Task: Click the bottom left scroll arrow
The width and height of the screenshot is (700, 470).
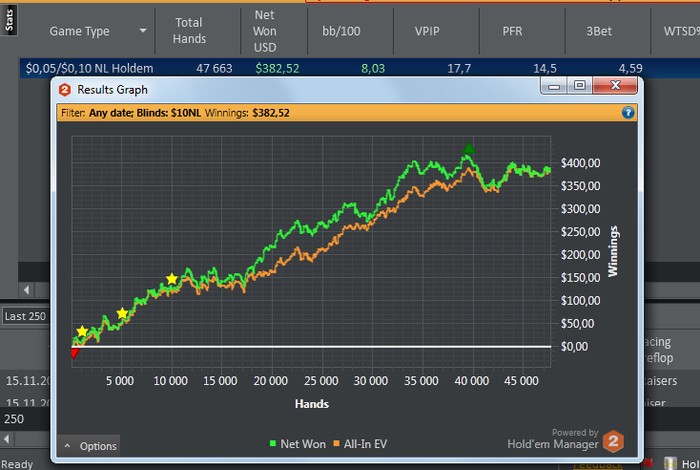Action: pyautogui.click(x=6, y=439)
